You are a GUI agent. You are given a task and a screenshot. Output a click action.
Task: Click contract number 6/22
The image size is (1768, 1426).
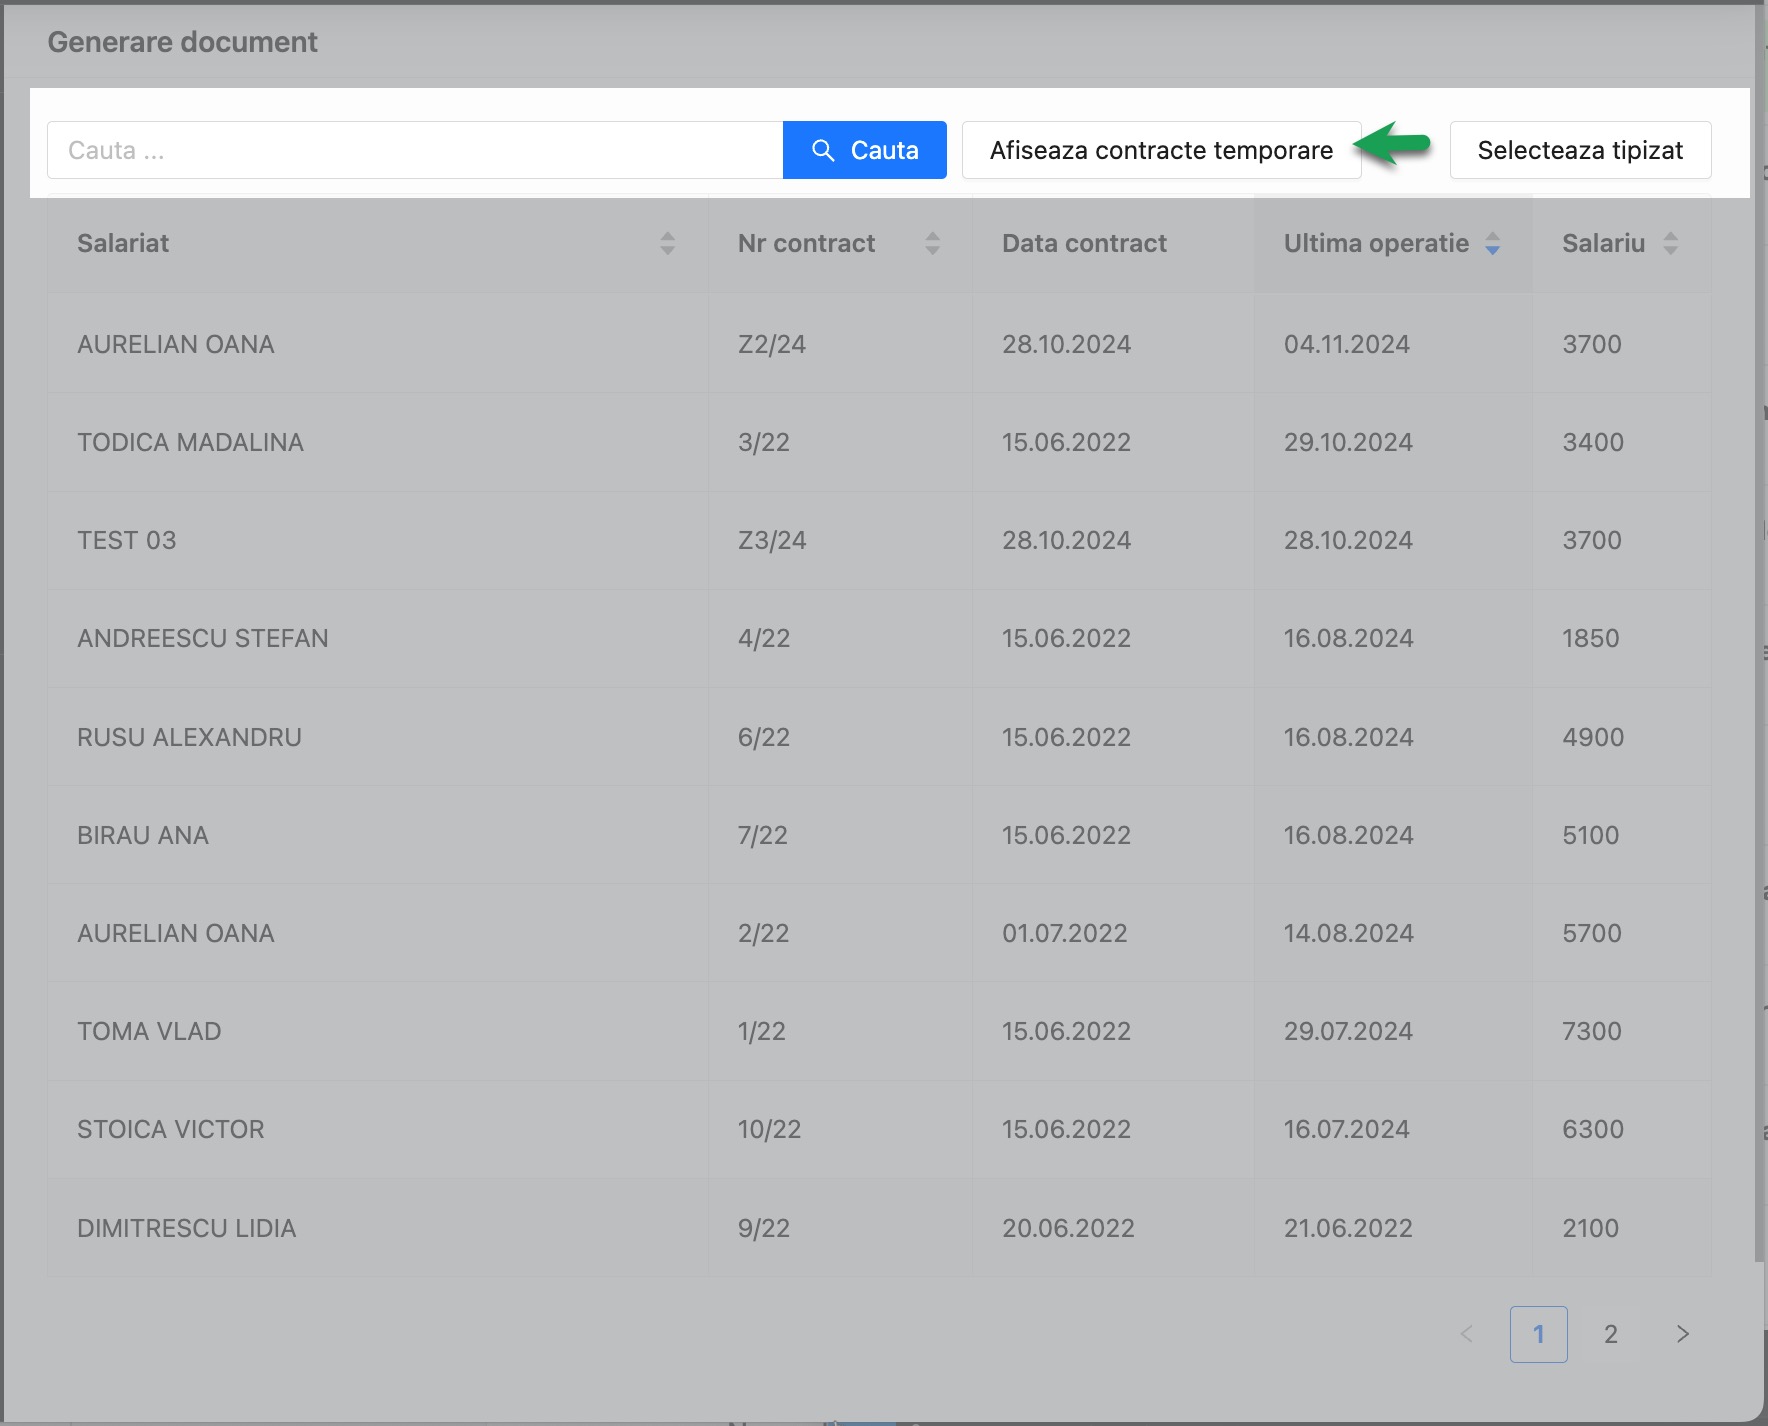pos(764,737)
